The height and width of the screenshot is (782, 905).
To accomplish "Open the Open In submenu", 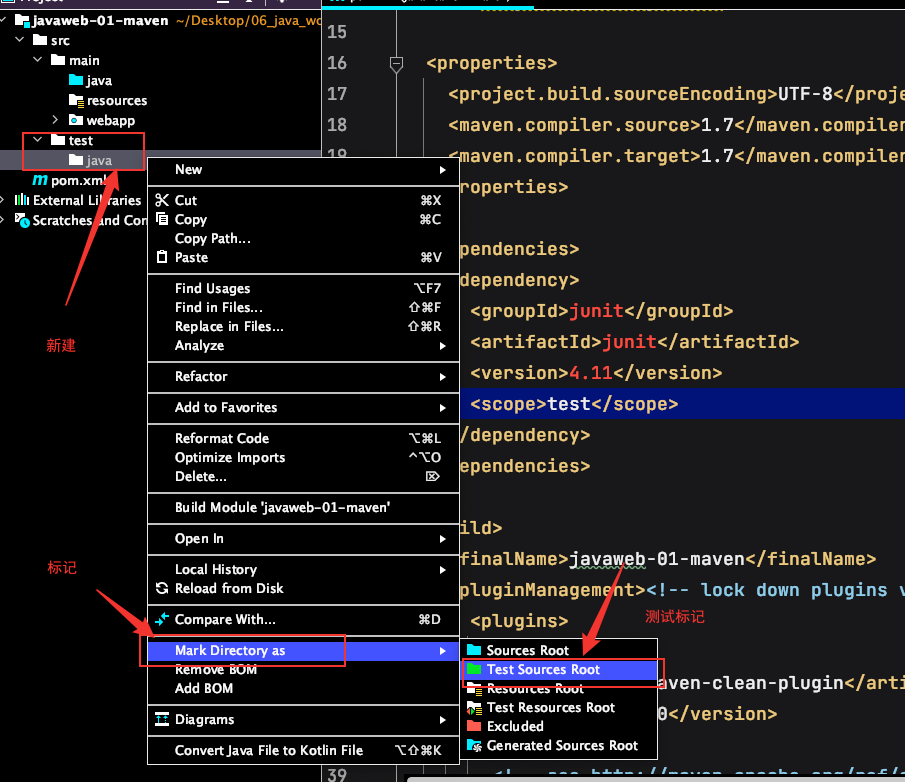I will point(303,538).
